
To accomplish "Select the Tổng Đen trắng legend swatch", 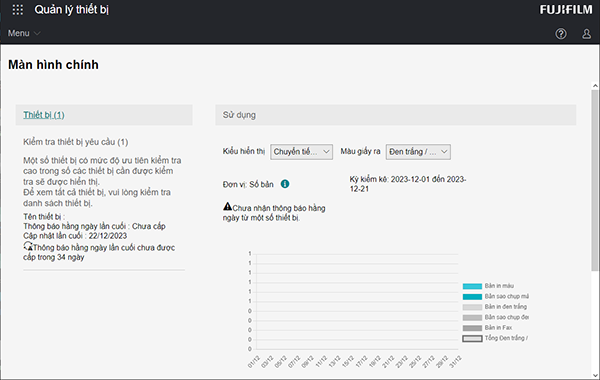I will click(x=472, y=338).
